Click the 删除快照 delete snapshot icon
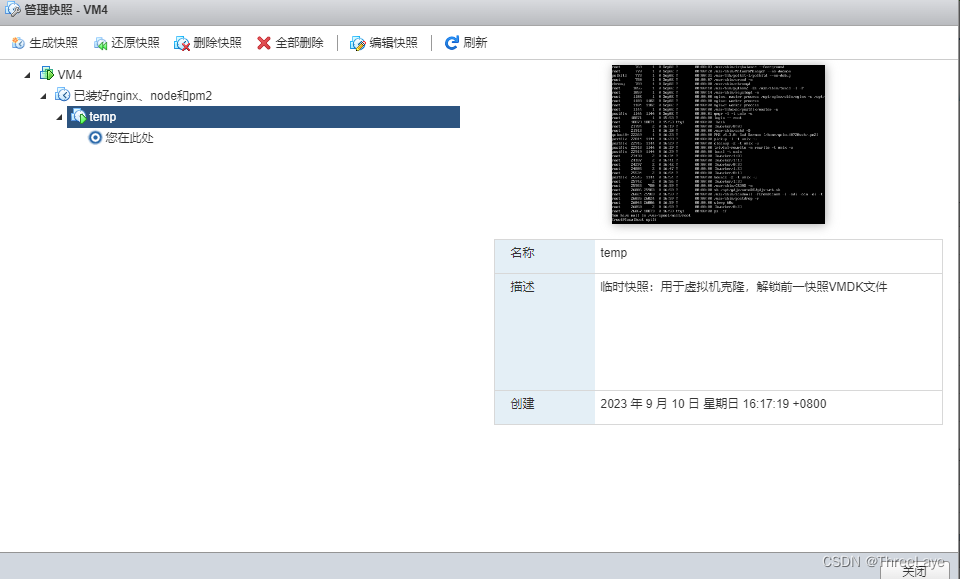This screenshot has width=960, height=579. 182,43
